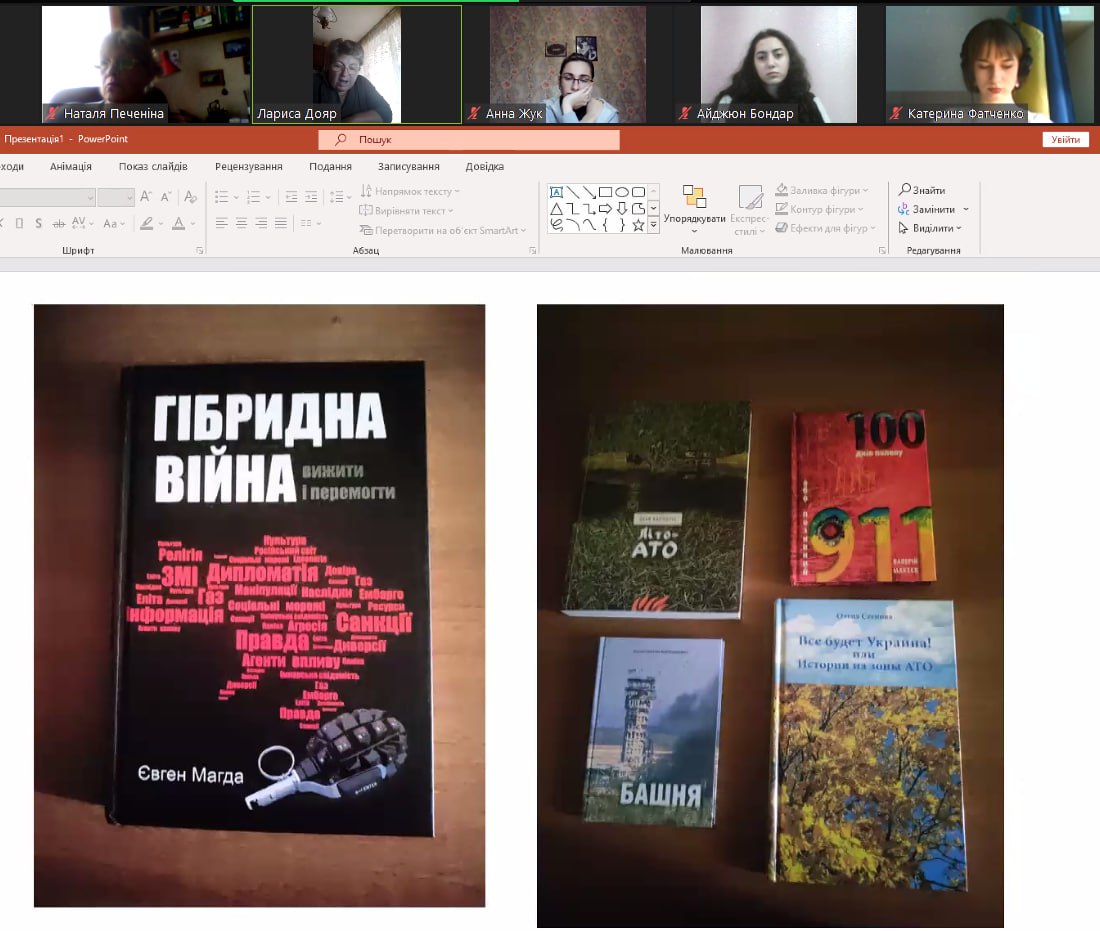Clear all text formatting
The width and height of the screenshot is (1100, 931).
tap(191, 197)
